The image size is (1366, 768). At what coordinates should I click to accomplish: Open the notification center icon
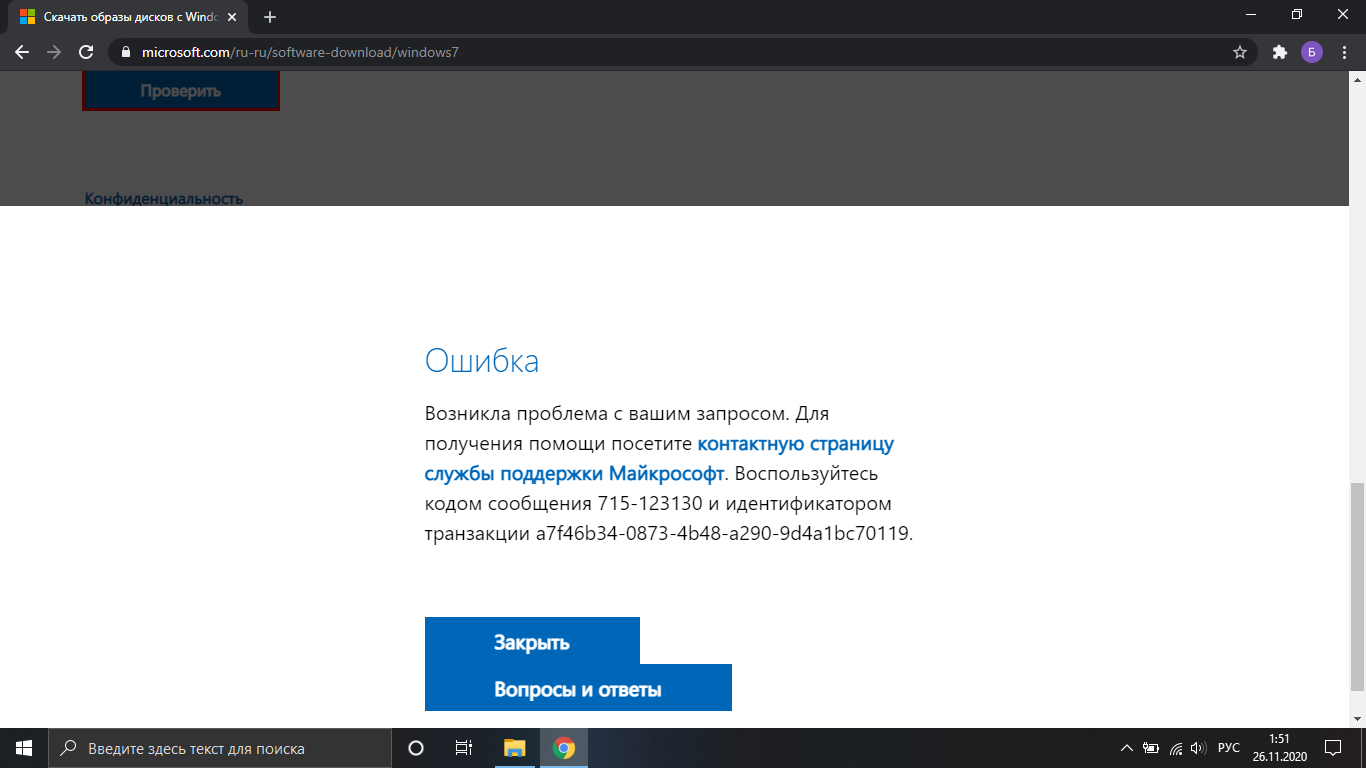(x=1332, y=748)
